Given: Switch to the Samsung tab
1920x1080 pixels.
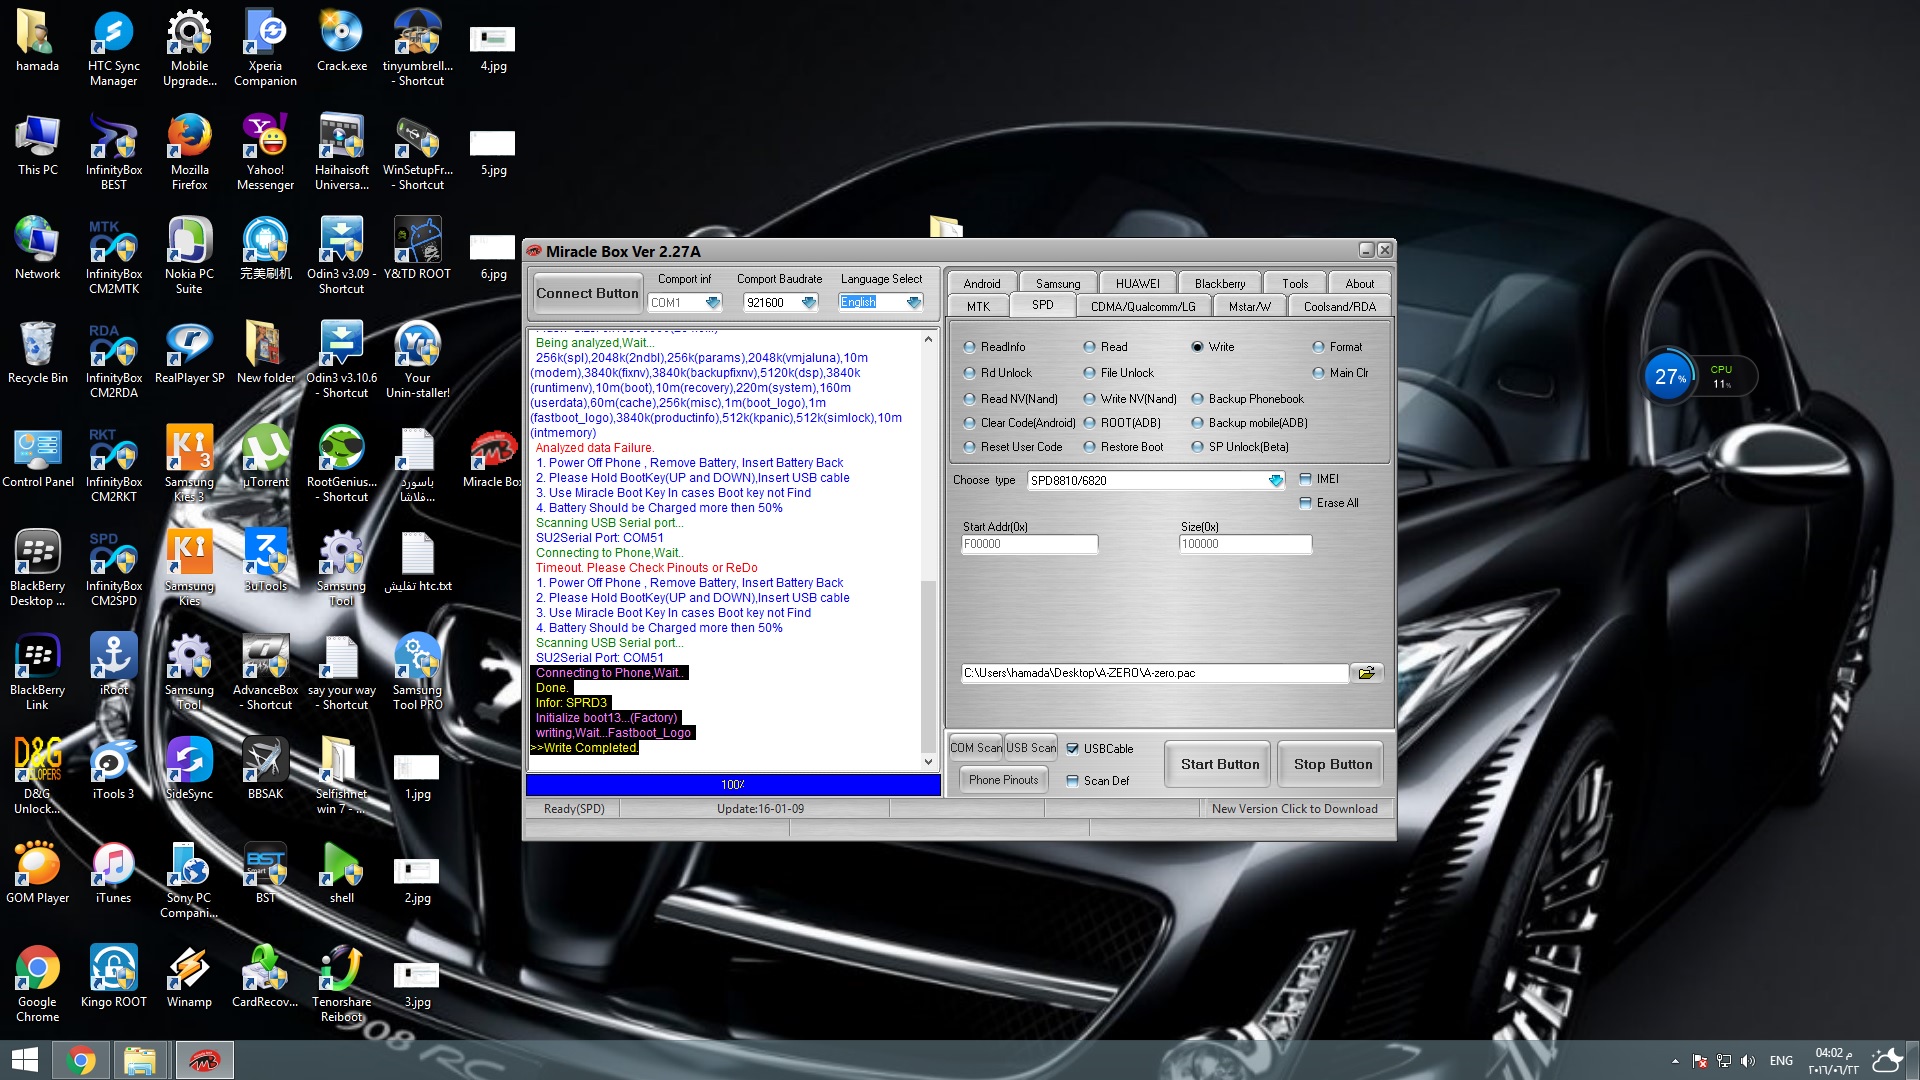Looking at the screenshot, I should (x=1058, y=283).
